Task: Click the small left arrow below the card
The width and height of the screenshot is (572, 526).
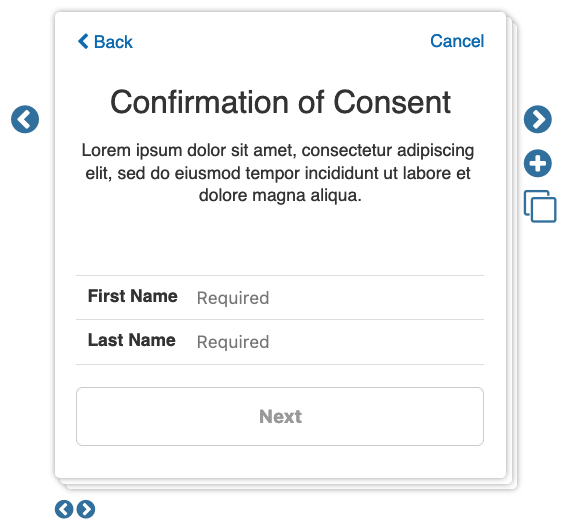Action: 64,509
